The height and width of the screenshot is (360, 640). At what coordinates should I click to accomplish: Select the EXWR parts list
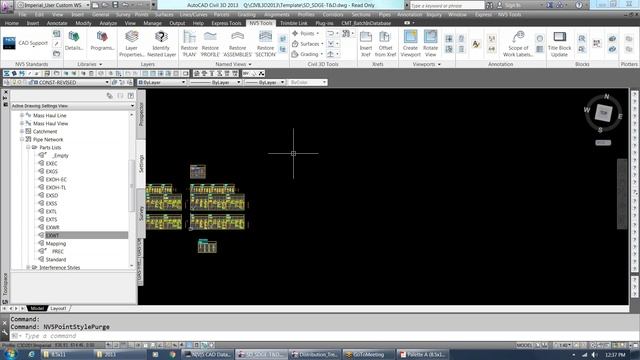[52, 227]
